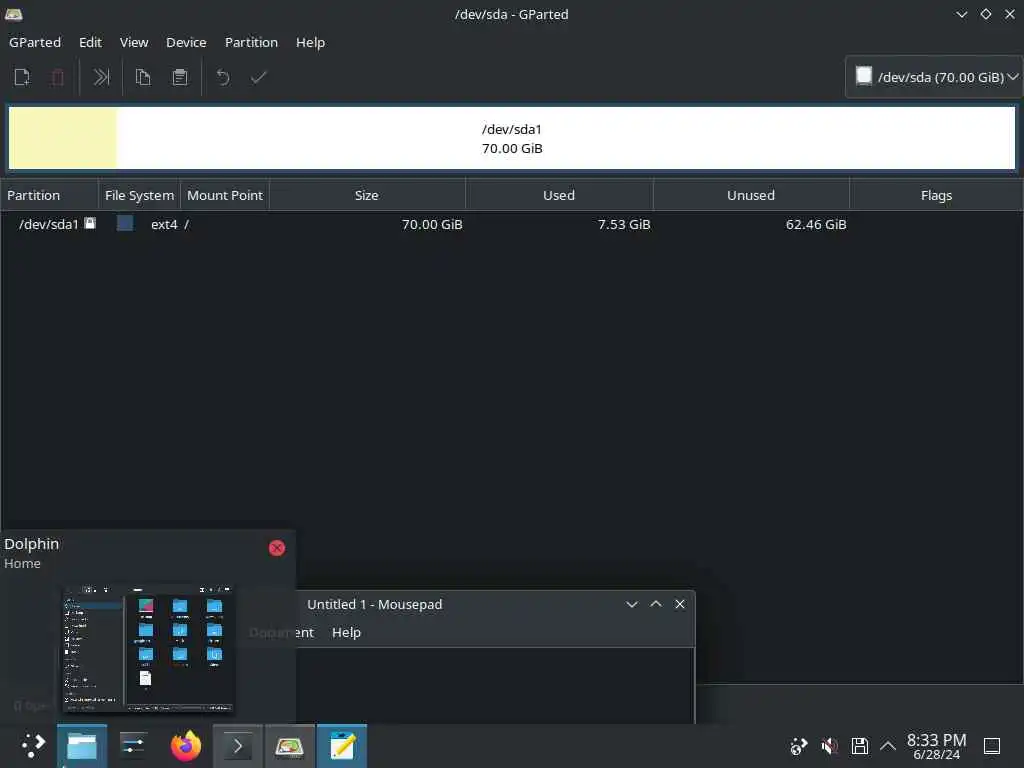Click the removable disk tray icon
The image size is (1024, 768).
[859, 746]
